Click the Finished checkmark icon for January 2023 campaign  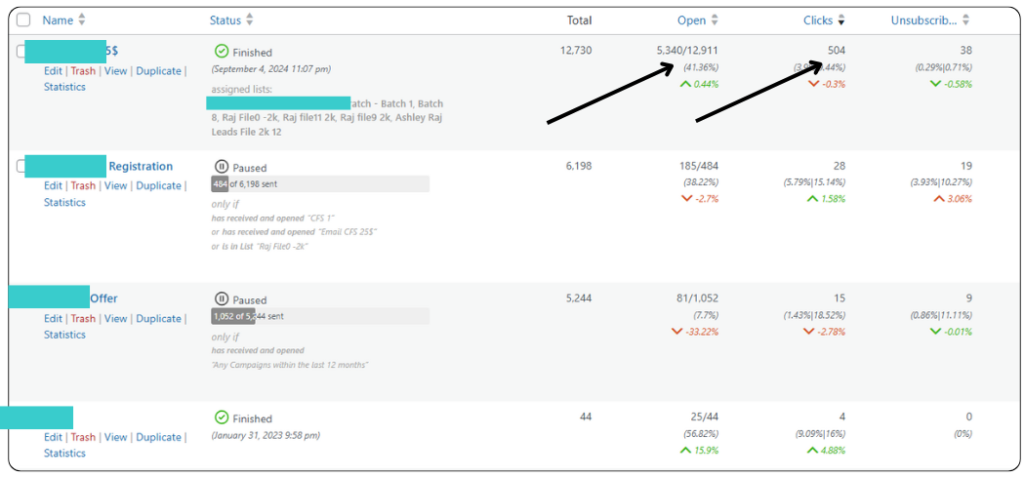(220, 417)
